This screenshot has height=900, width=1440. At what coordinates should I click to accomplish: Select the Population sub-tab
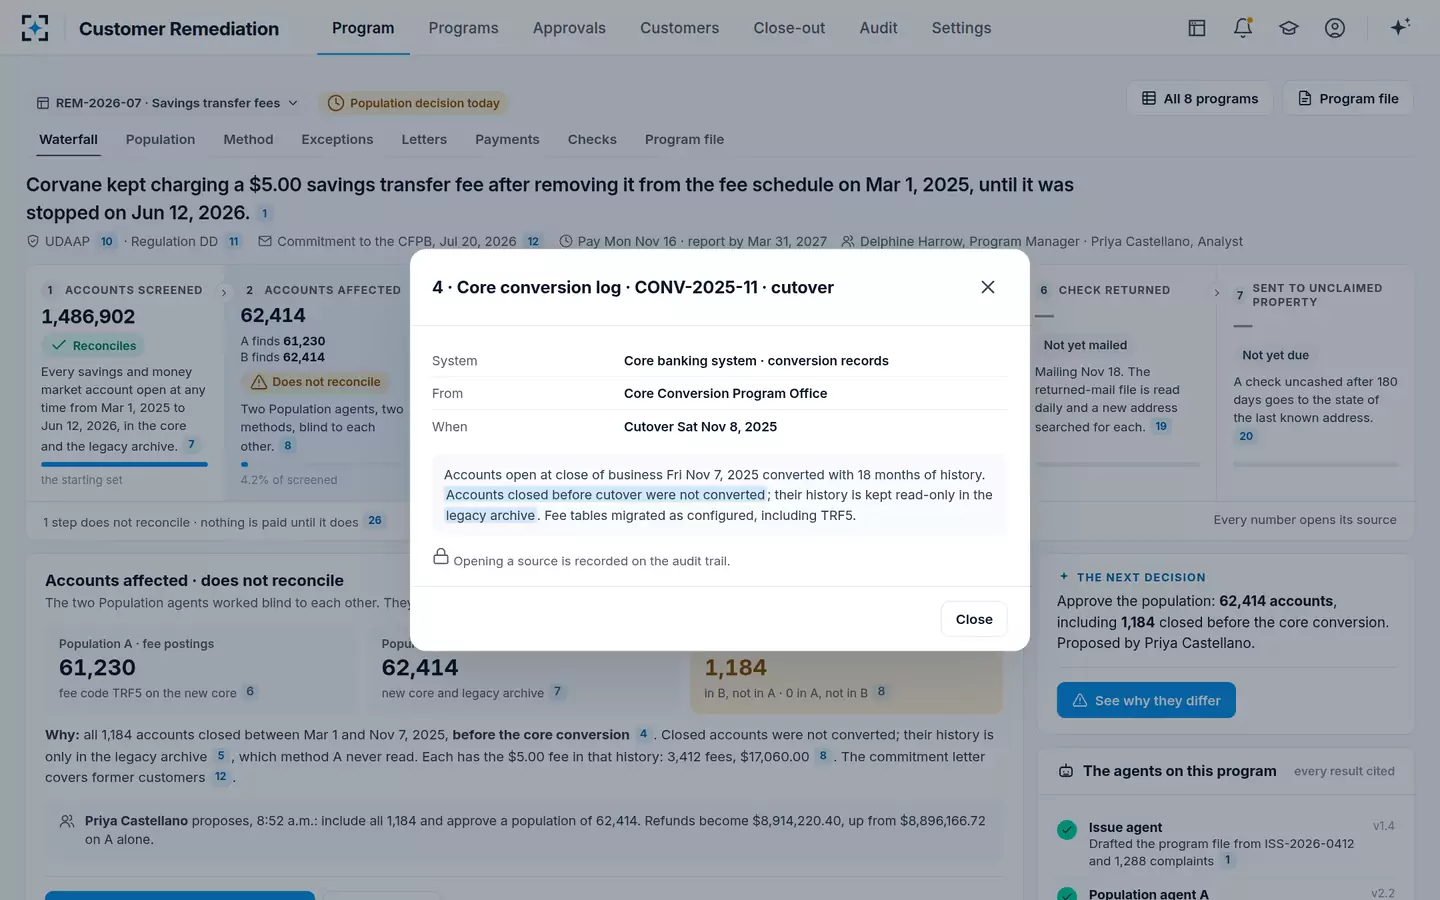pyautogui.click(x=160, y=139)
